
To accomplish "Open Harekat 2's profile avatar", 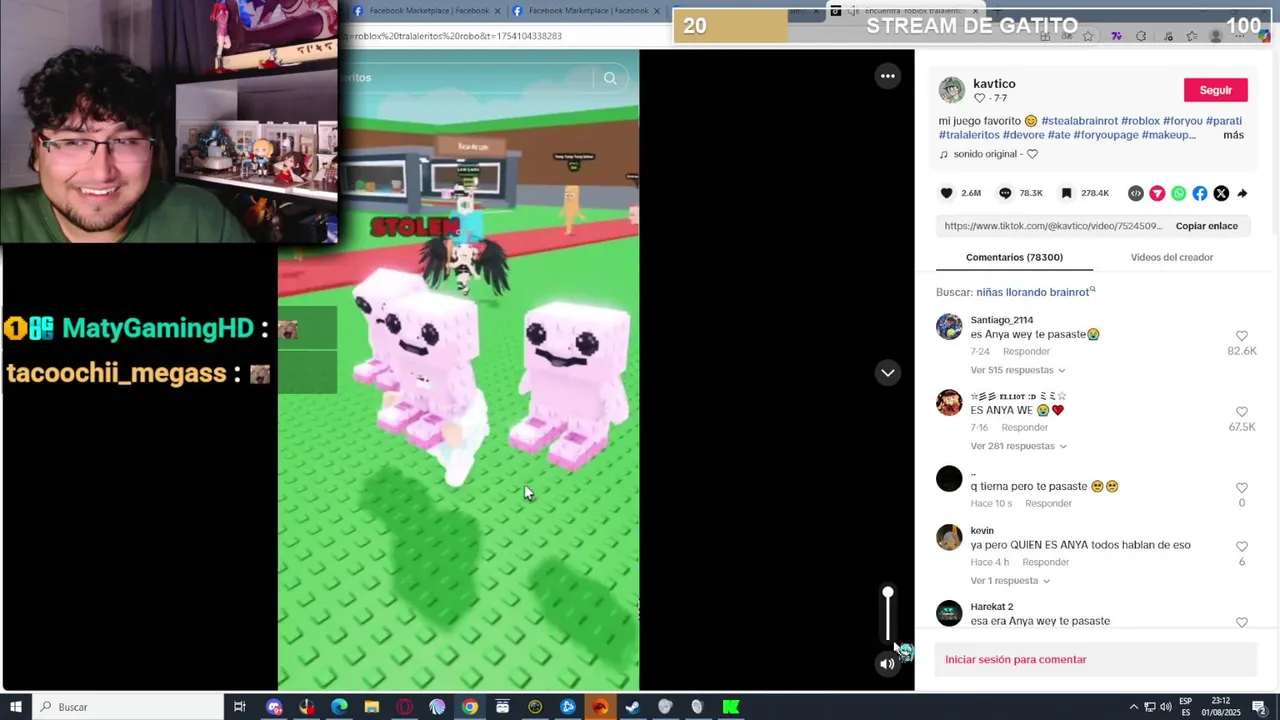I will click(949, 613).
